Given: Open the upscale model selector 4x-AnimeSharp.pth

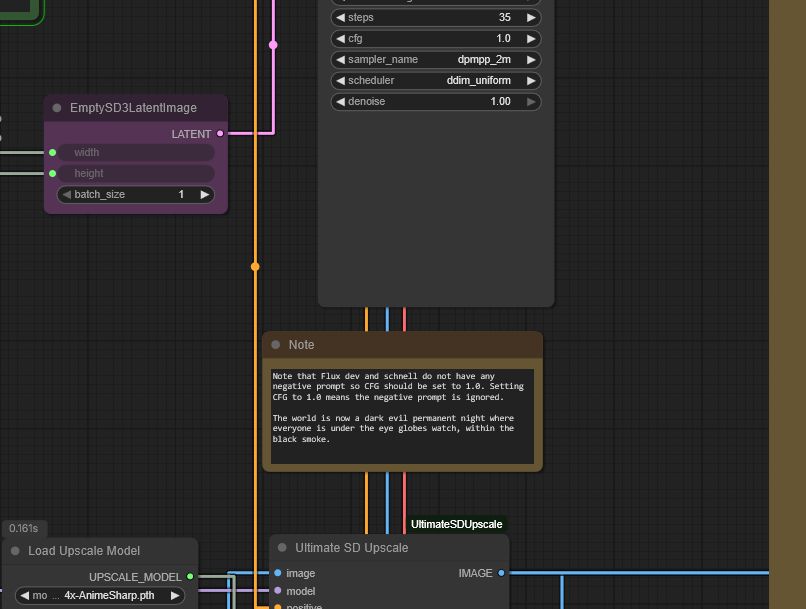Looking at the screenshot, I should (x=100, y=595).
